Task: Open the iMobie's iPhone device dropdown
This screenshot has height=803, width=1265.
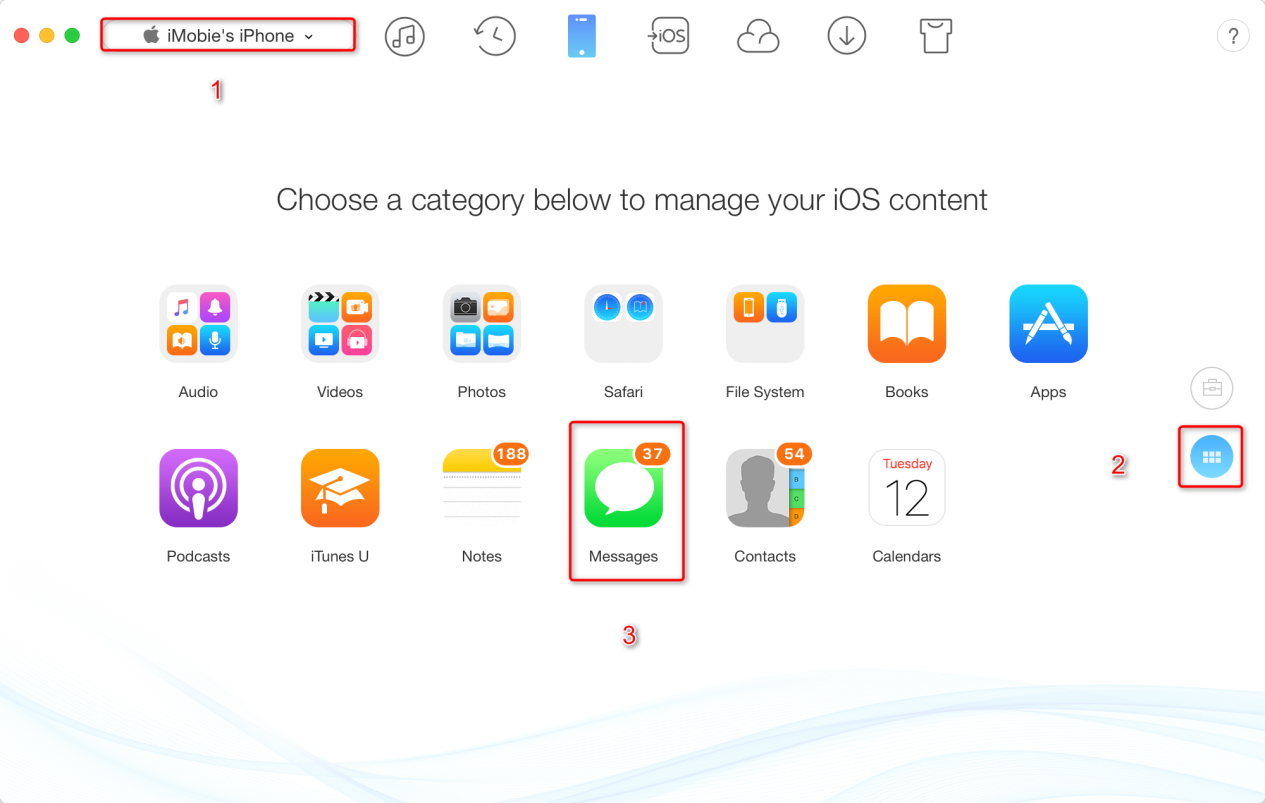Action: (228, 36)
